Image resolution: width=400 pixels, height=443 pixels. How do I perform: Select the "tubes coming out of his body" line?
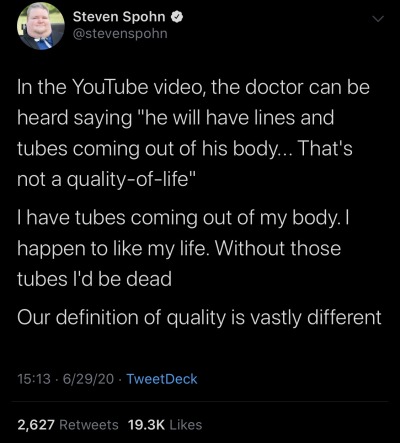(185, 149)
